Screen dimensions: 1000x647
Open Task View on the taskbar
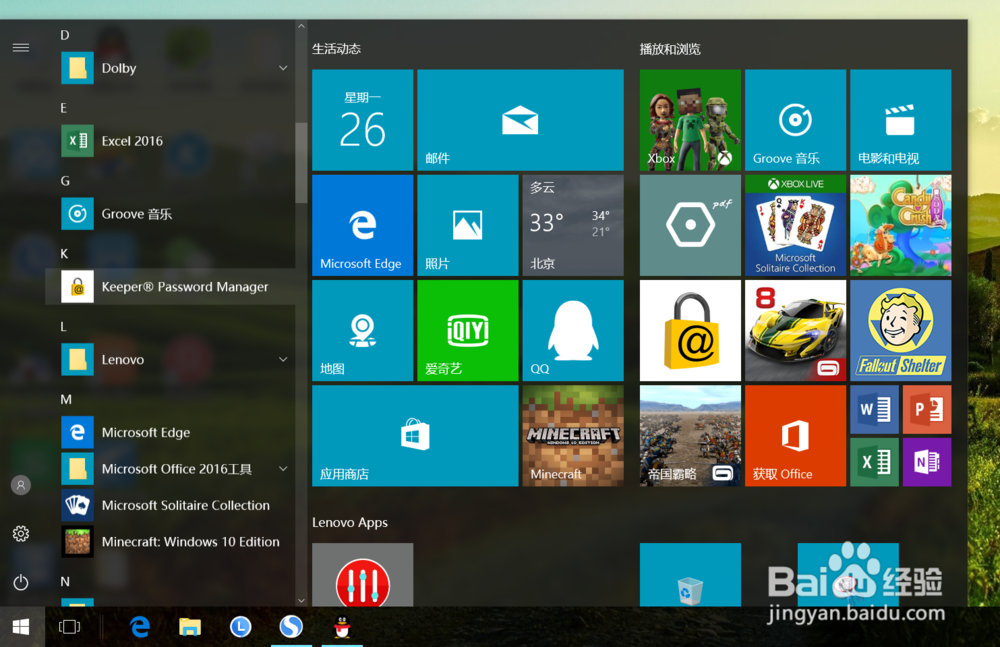pos(70,627)
